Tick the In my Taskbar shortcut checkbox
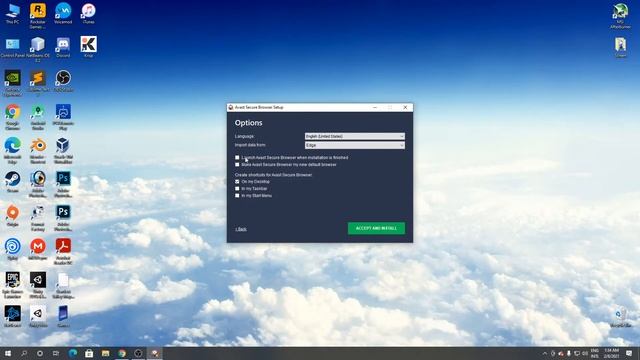Screen dimensions: 640x360 coord(237,189)
